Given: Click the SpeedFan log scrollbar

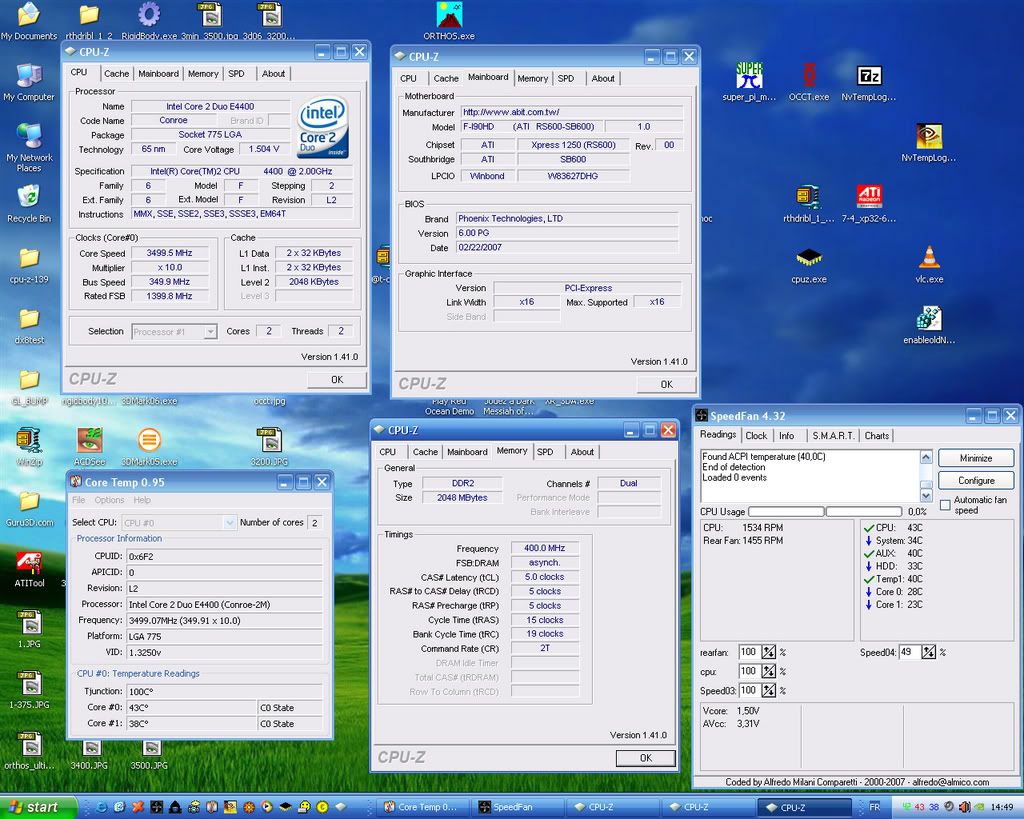Looking at the screenshot, I should (926, 476).
